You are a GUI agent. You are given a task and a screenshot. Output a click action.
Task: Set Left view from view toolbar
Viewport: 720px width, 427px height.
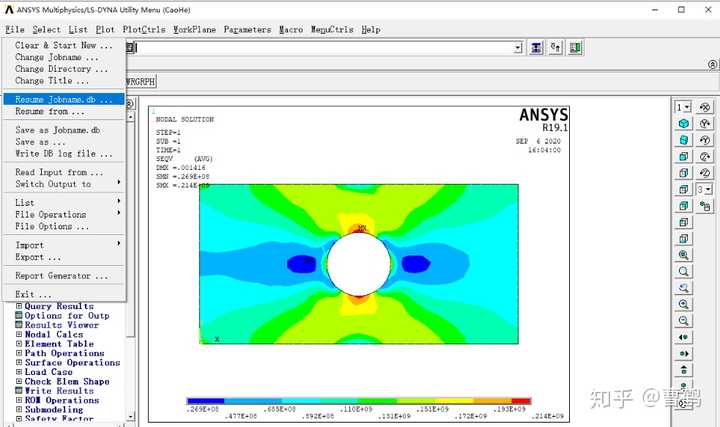(683, 222)
